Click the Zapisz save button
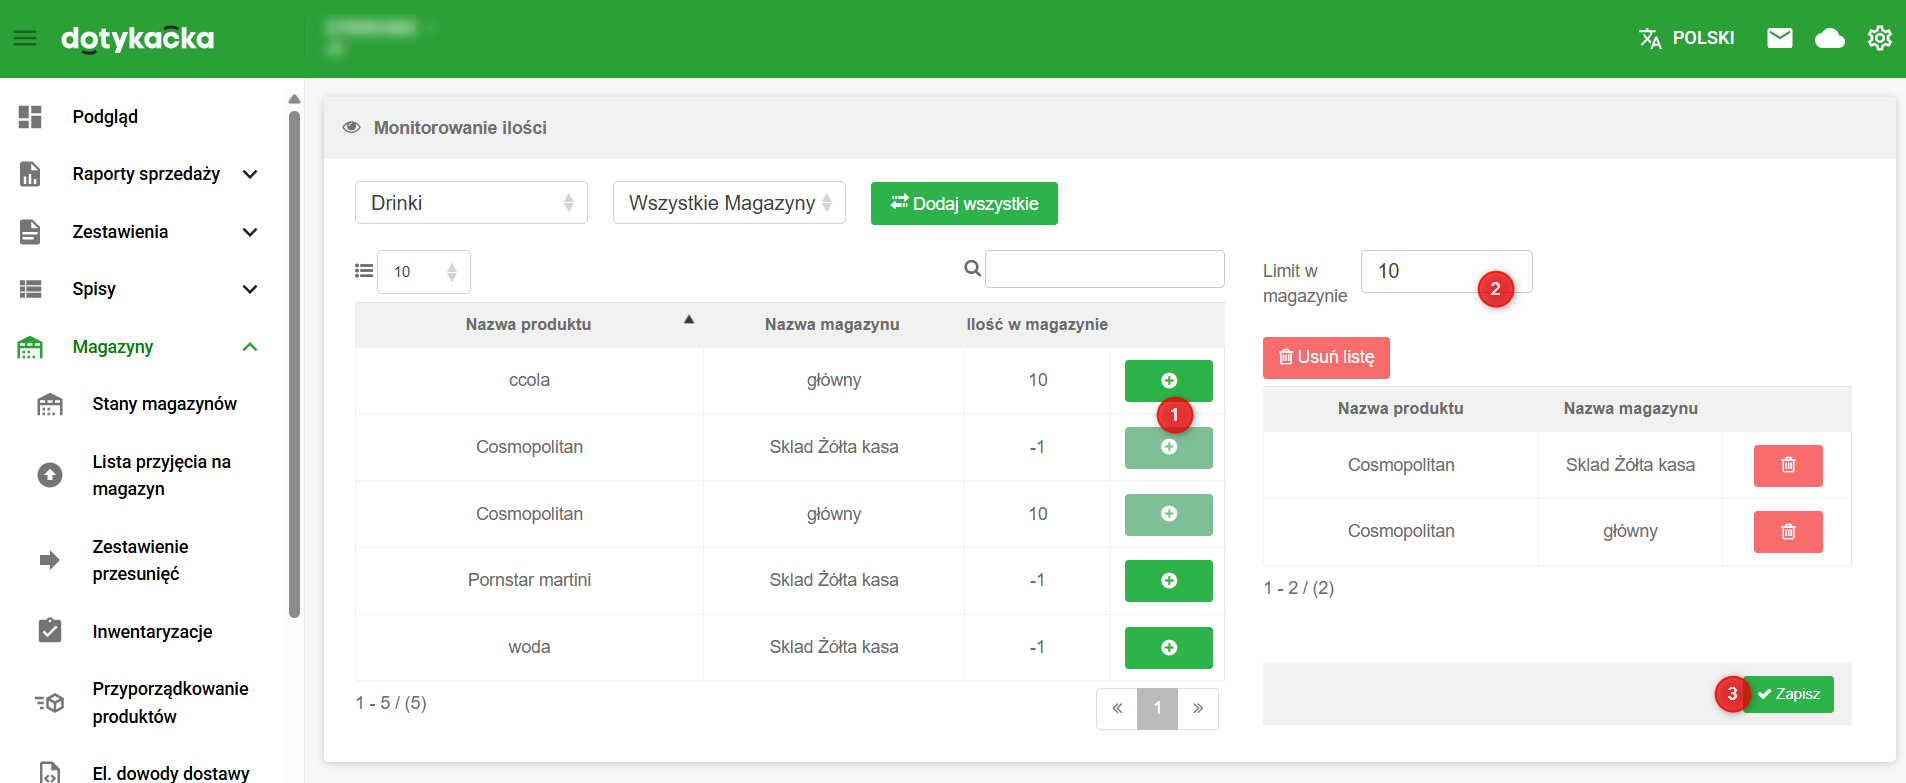This screenshot has width=1906, height=783. pos(1792,694)
